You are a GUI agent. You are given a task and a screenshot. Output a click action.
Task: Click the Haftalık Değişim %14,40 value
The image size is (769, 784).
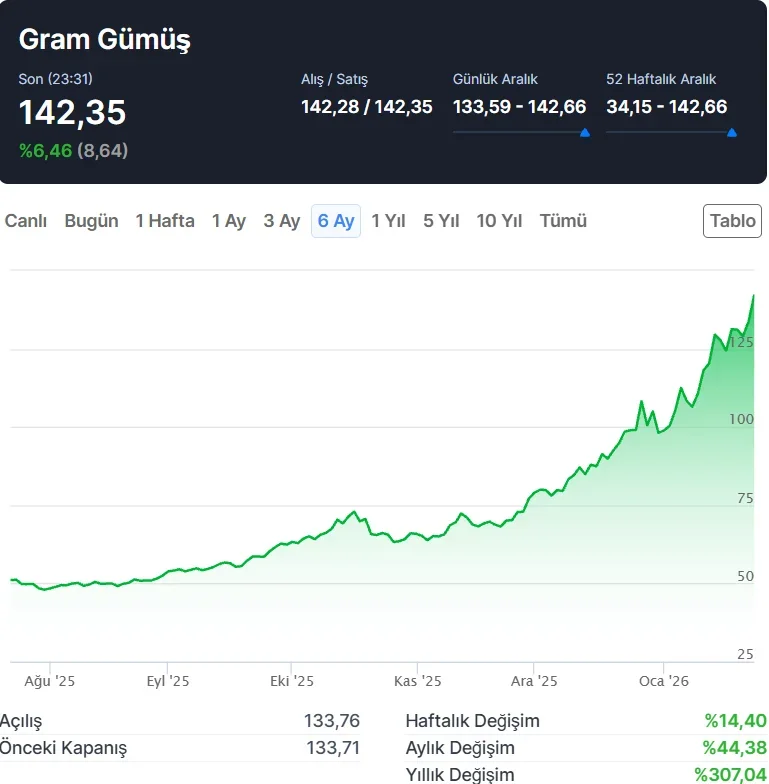734,721
